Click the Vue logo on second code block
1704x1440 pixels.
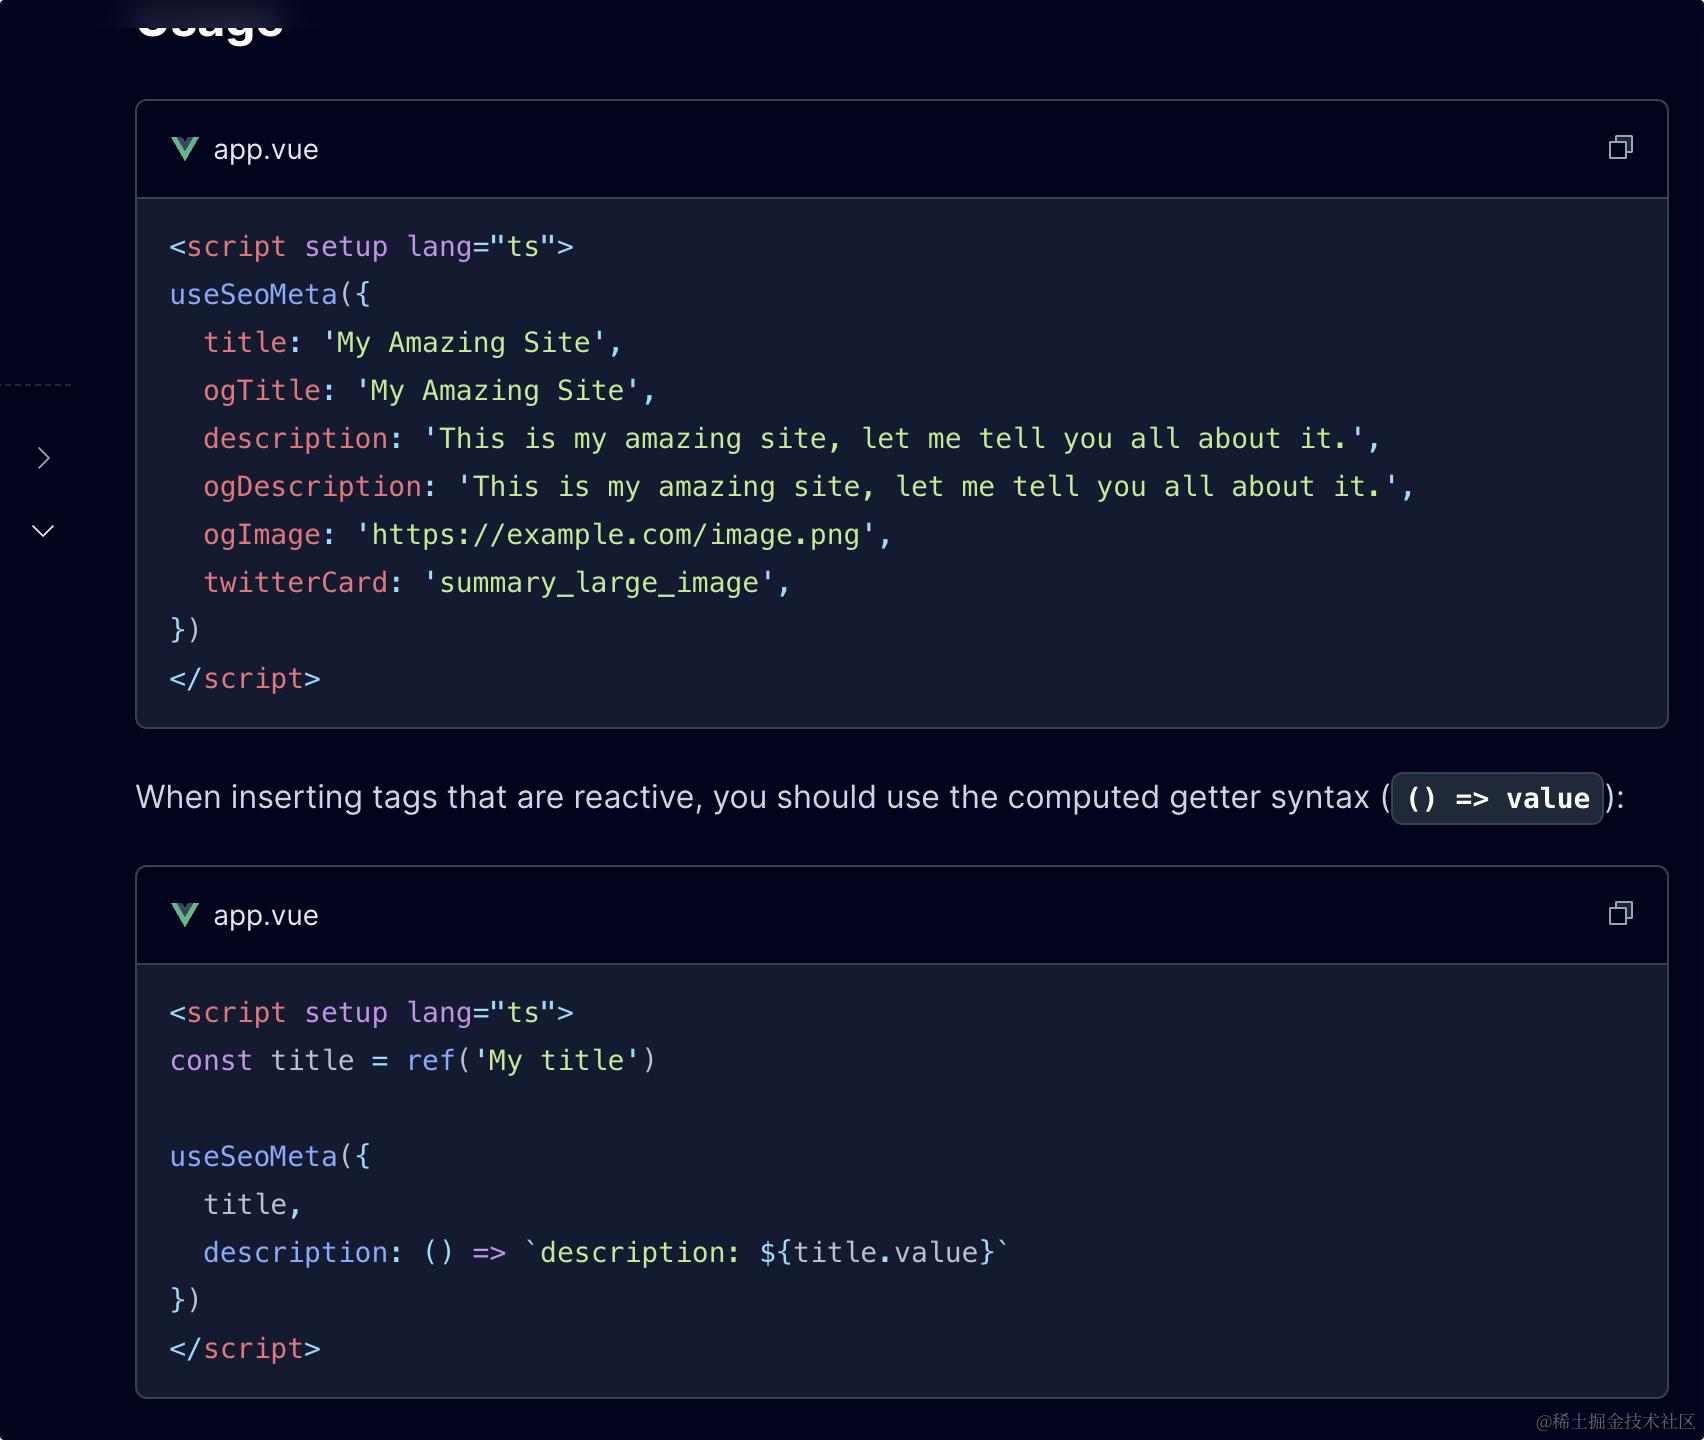coord(185,915)
